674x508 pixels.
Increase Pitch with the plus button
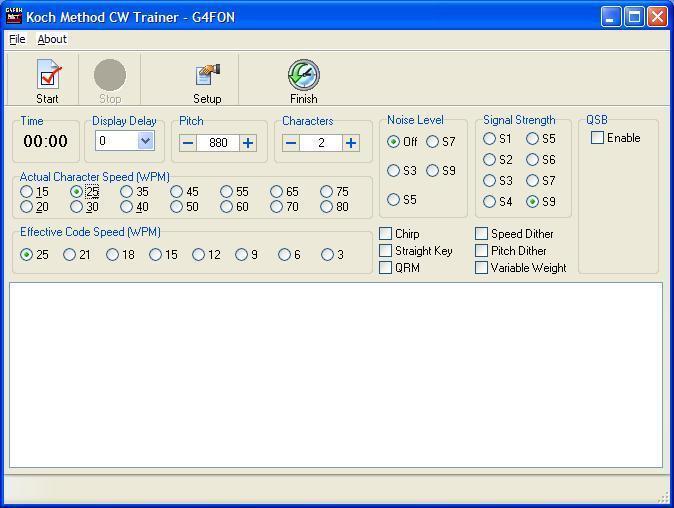pyautogui.click(x=248, y=143)
